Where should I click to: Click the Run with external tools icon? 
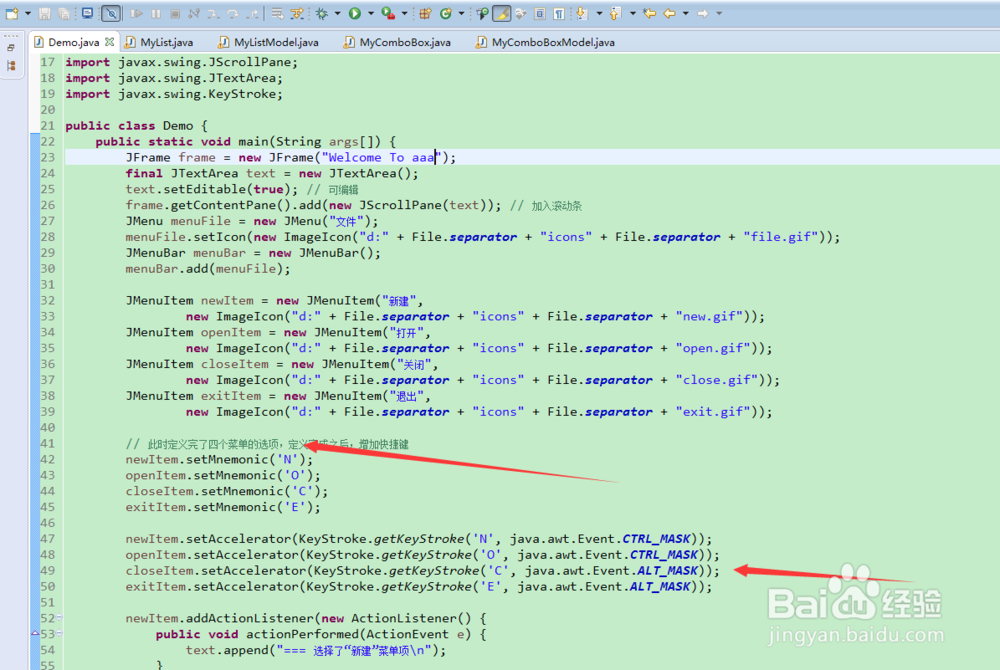point(388,13)
